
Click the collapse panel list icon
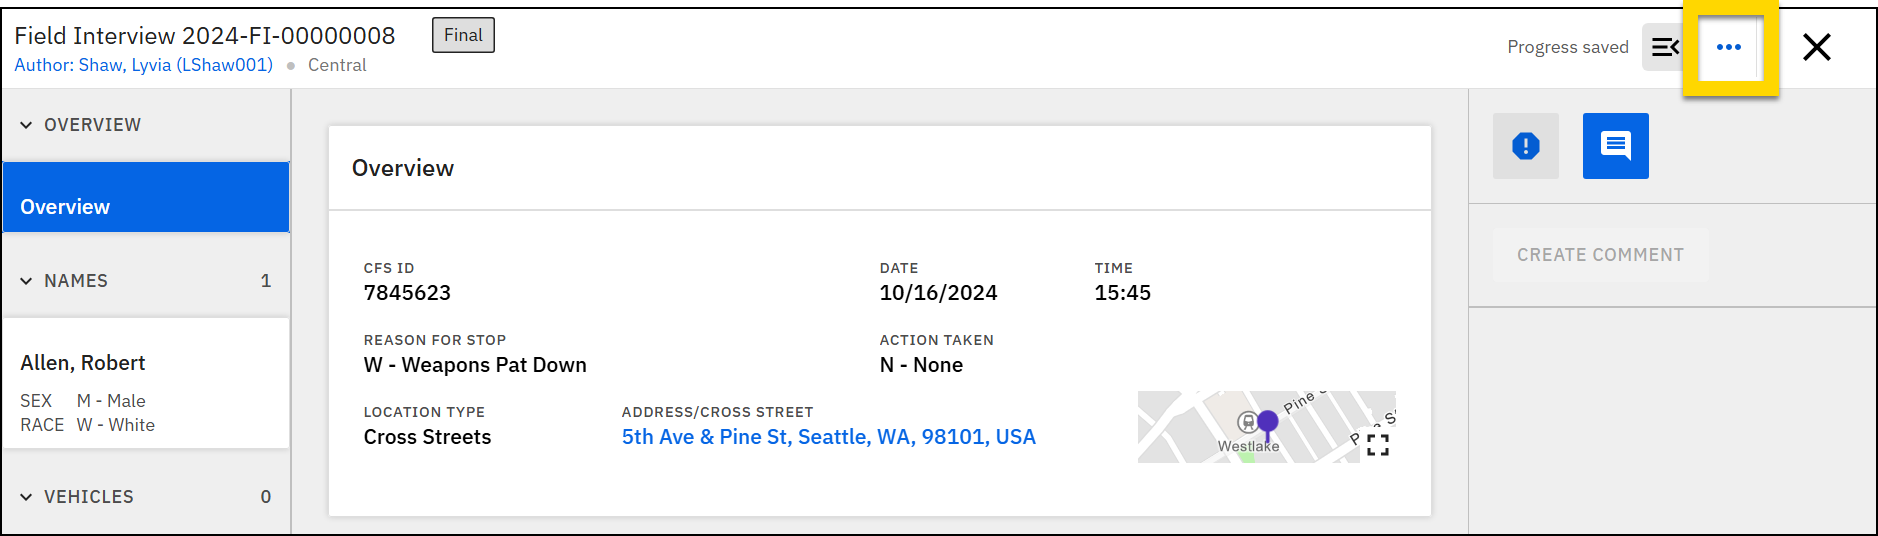tap(1664, 47)
